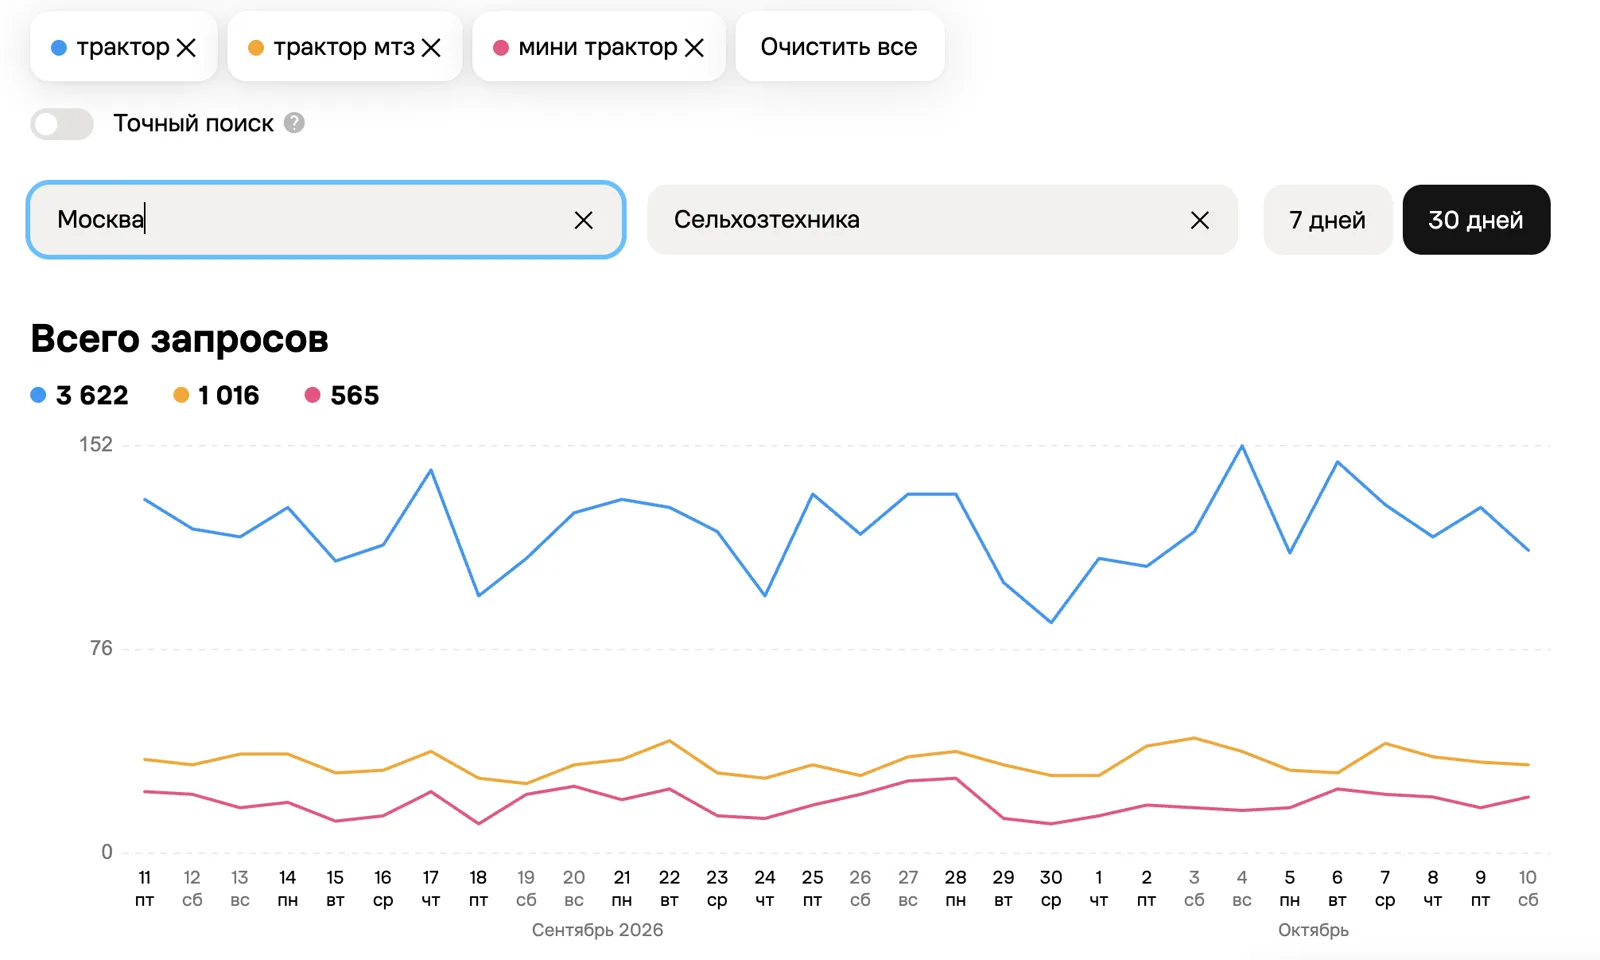Screen dimensions: 1600x960
Task: Click the Сентябрь 2026 month label
Action: (597, 930)
